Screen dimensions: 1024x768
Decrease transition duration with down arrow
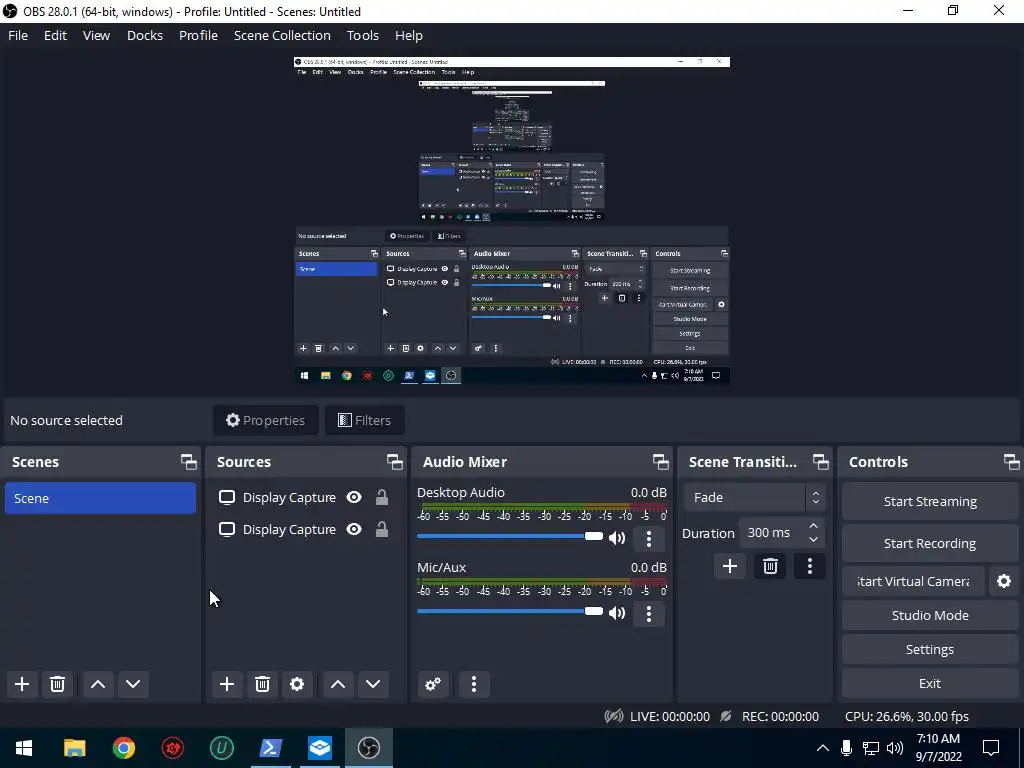click(813, 539)
